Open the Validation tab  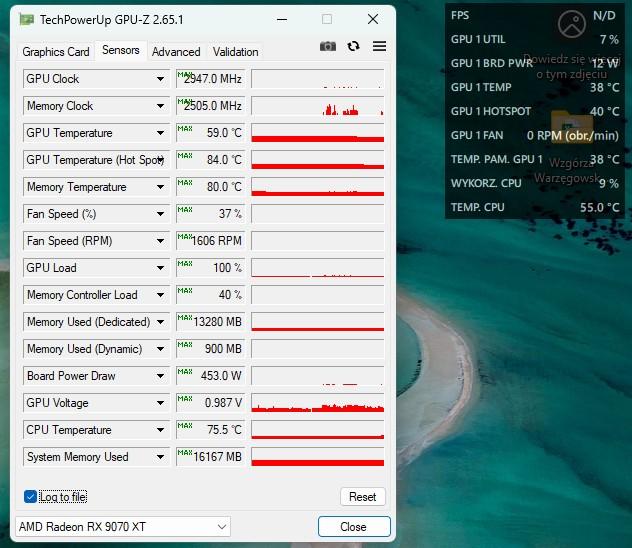pos(235,52)
